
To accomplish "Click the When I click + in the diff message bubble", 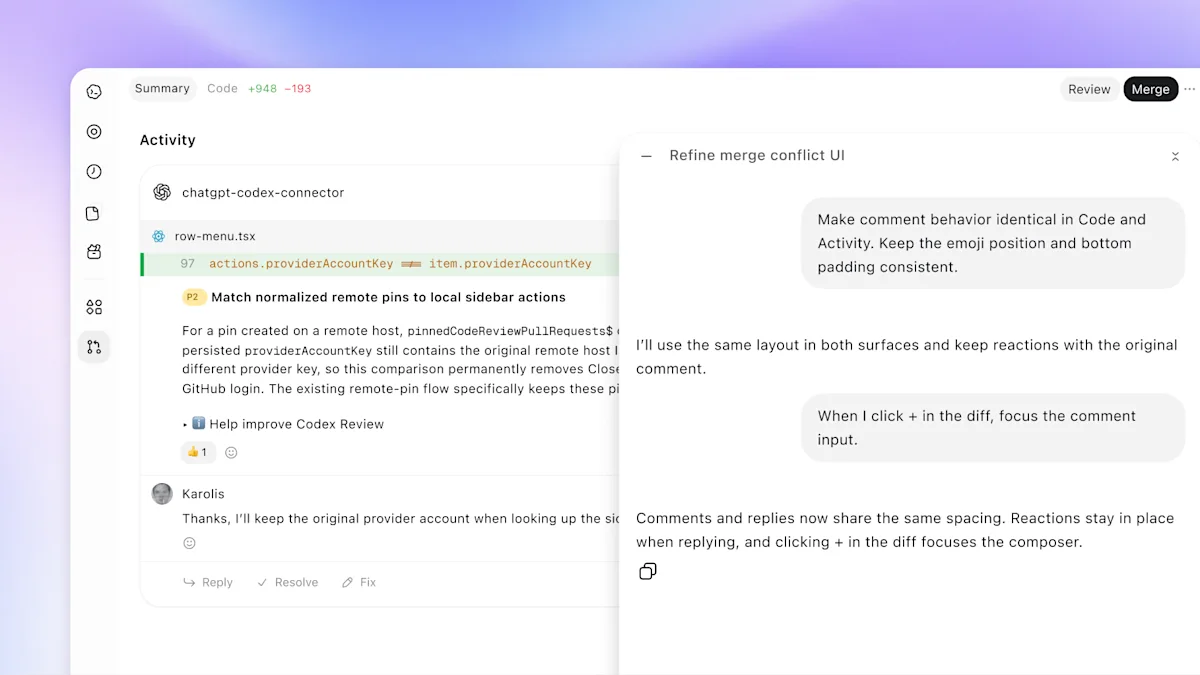I will click(993, 428).
